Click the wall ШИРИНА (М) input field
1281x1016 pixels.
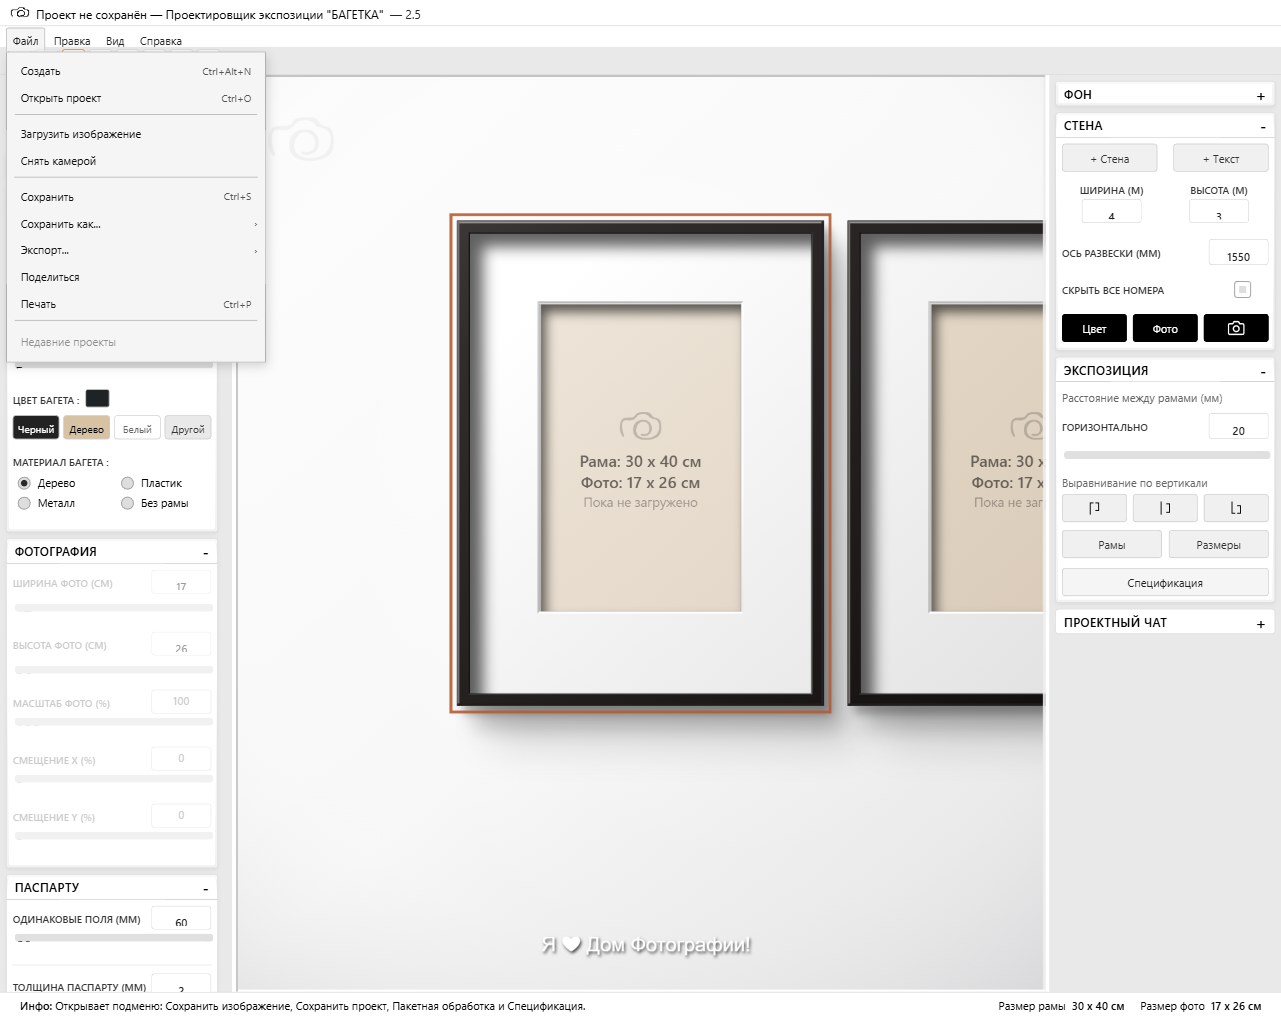(x=1111, y=212)
